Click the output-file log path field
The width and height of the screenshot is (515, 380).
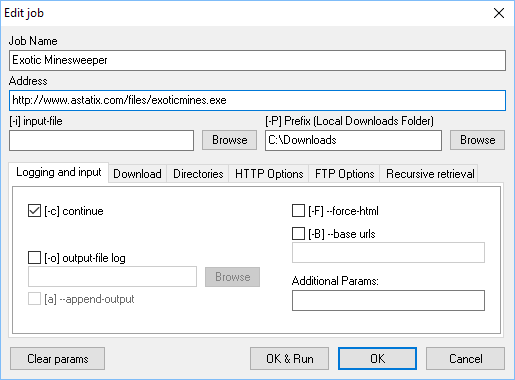point(112,276)
